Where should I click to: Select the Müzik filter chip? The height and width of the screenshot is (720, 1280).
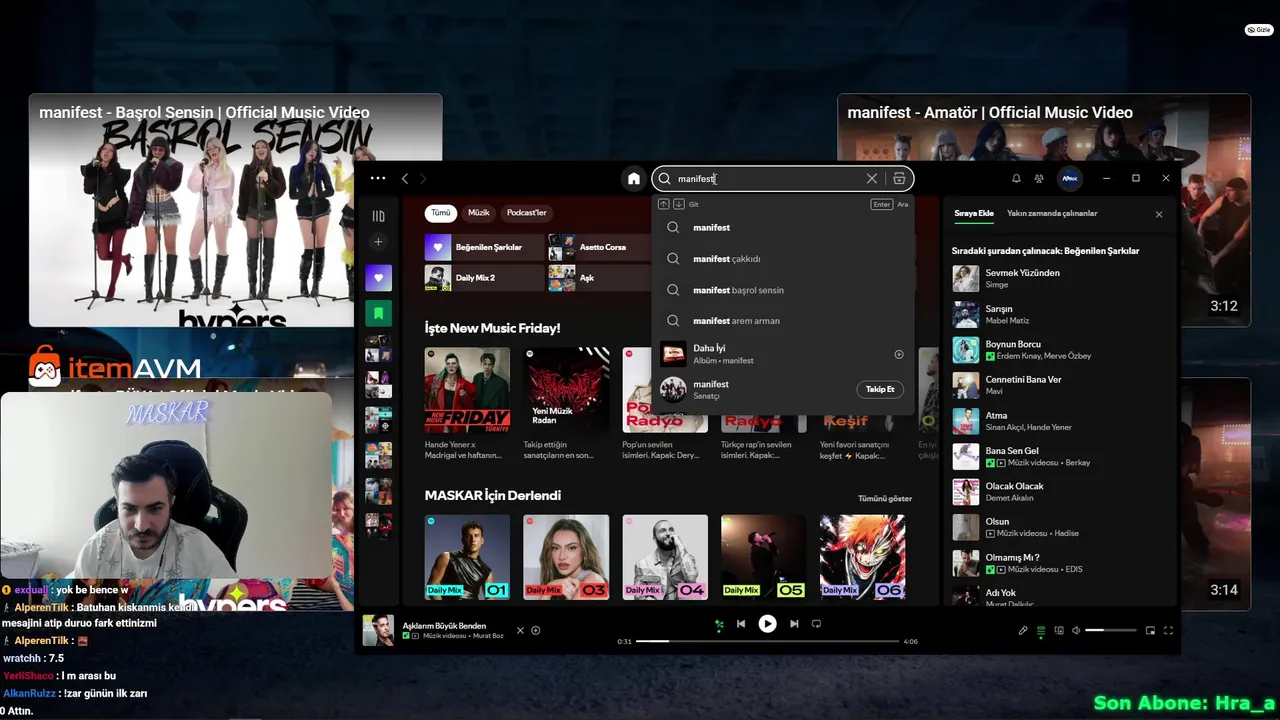(x=479, y=213)
